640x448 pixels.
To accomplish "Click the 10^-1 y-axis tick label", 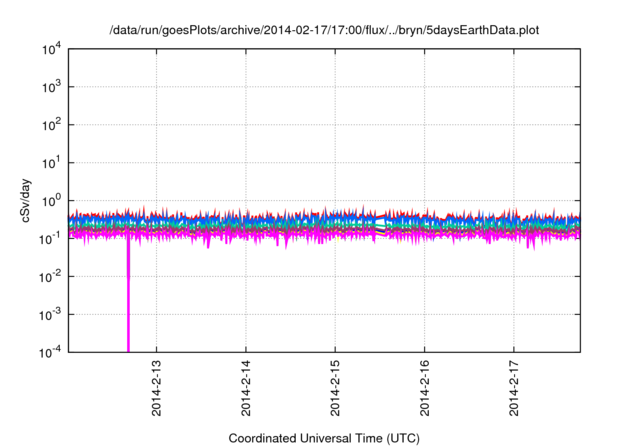I will click(x=50, y=239).
